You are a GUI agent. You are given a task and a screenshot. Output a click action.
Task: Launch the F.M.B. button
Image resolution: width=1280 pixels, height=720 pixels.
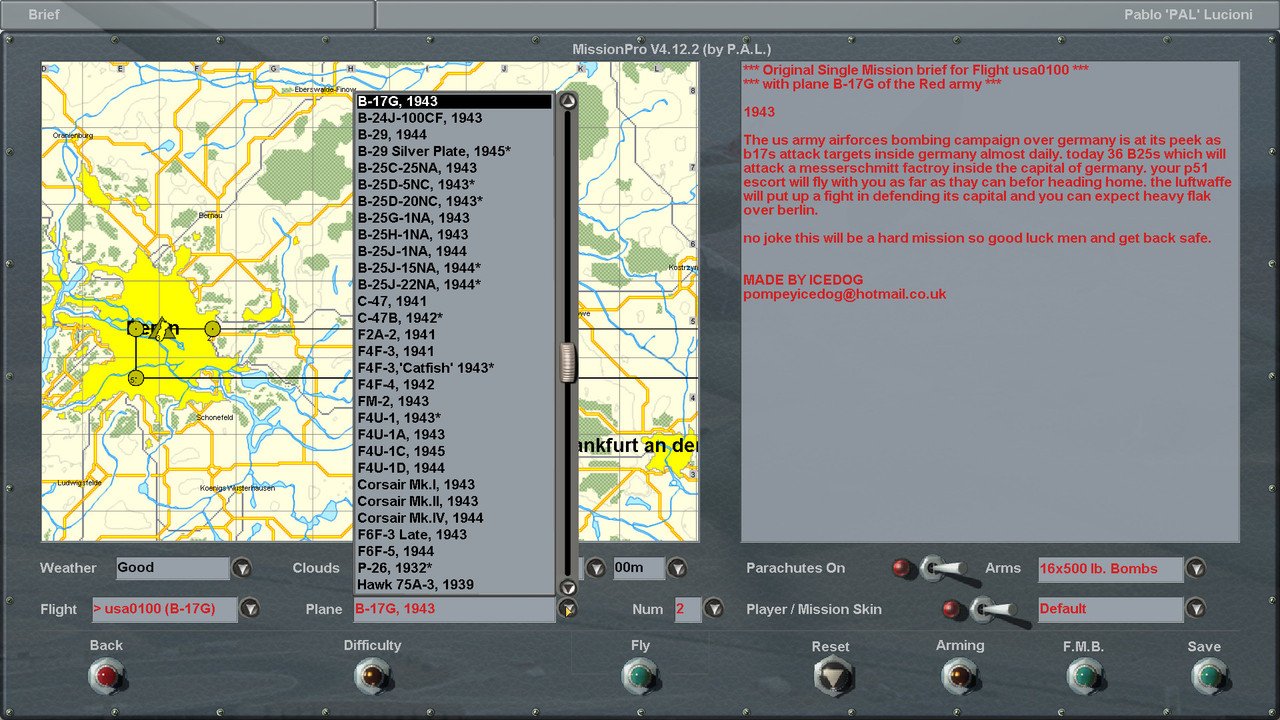pos(1083,677)
